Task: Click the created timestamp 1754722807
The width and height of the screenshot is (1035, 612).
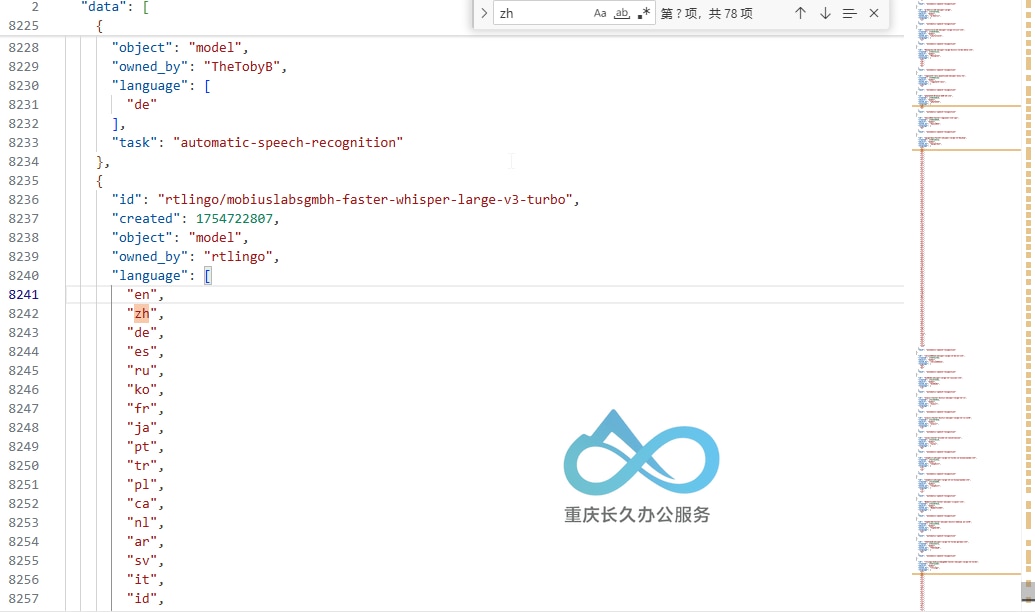Action: [x=234, y=219]
